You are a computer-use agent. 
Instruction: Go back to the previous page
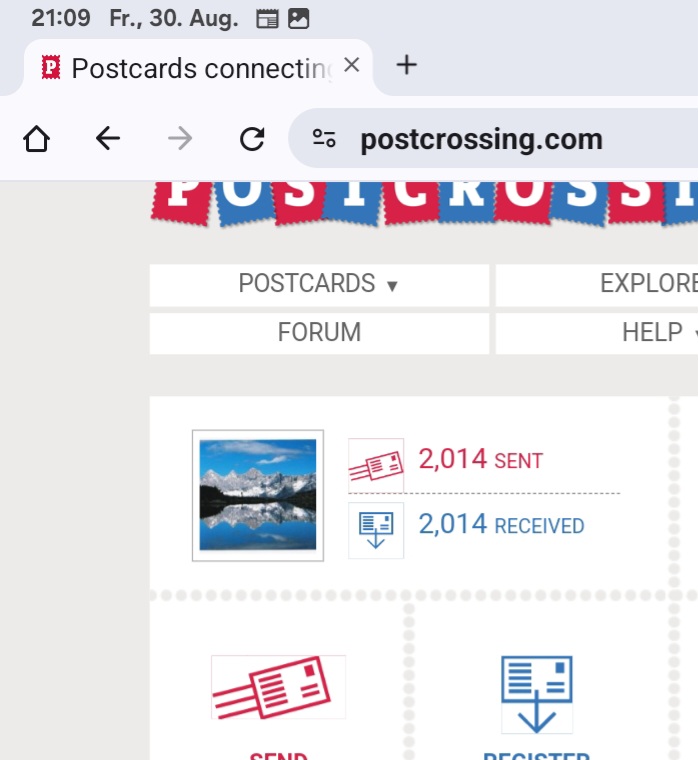point(108,139)
